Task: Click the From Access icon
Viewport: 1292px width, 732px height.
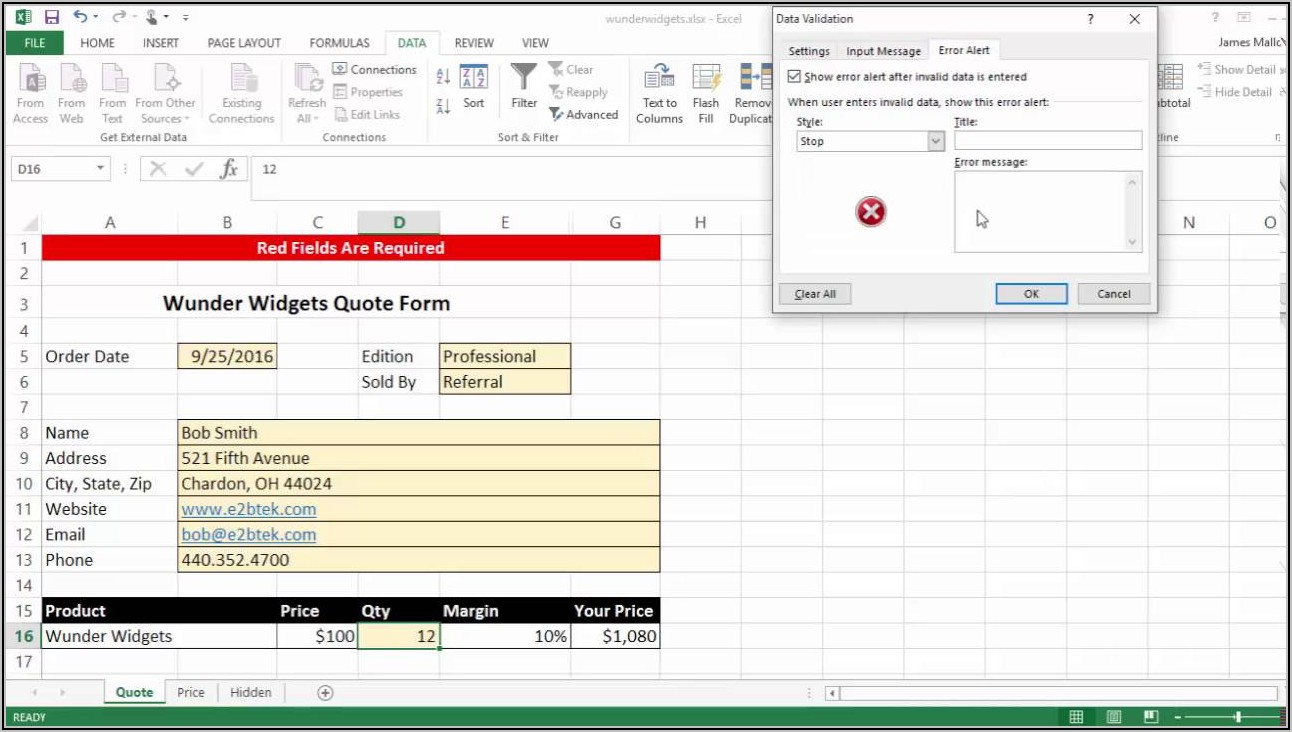Action: point(31,78)
